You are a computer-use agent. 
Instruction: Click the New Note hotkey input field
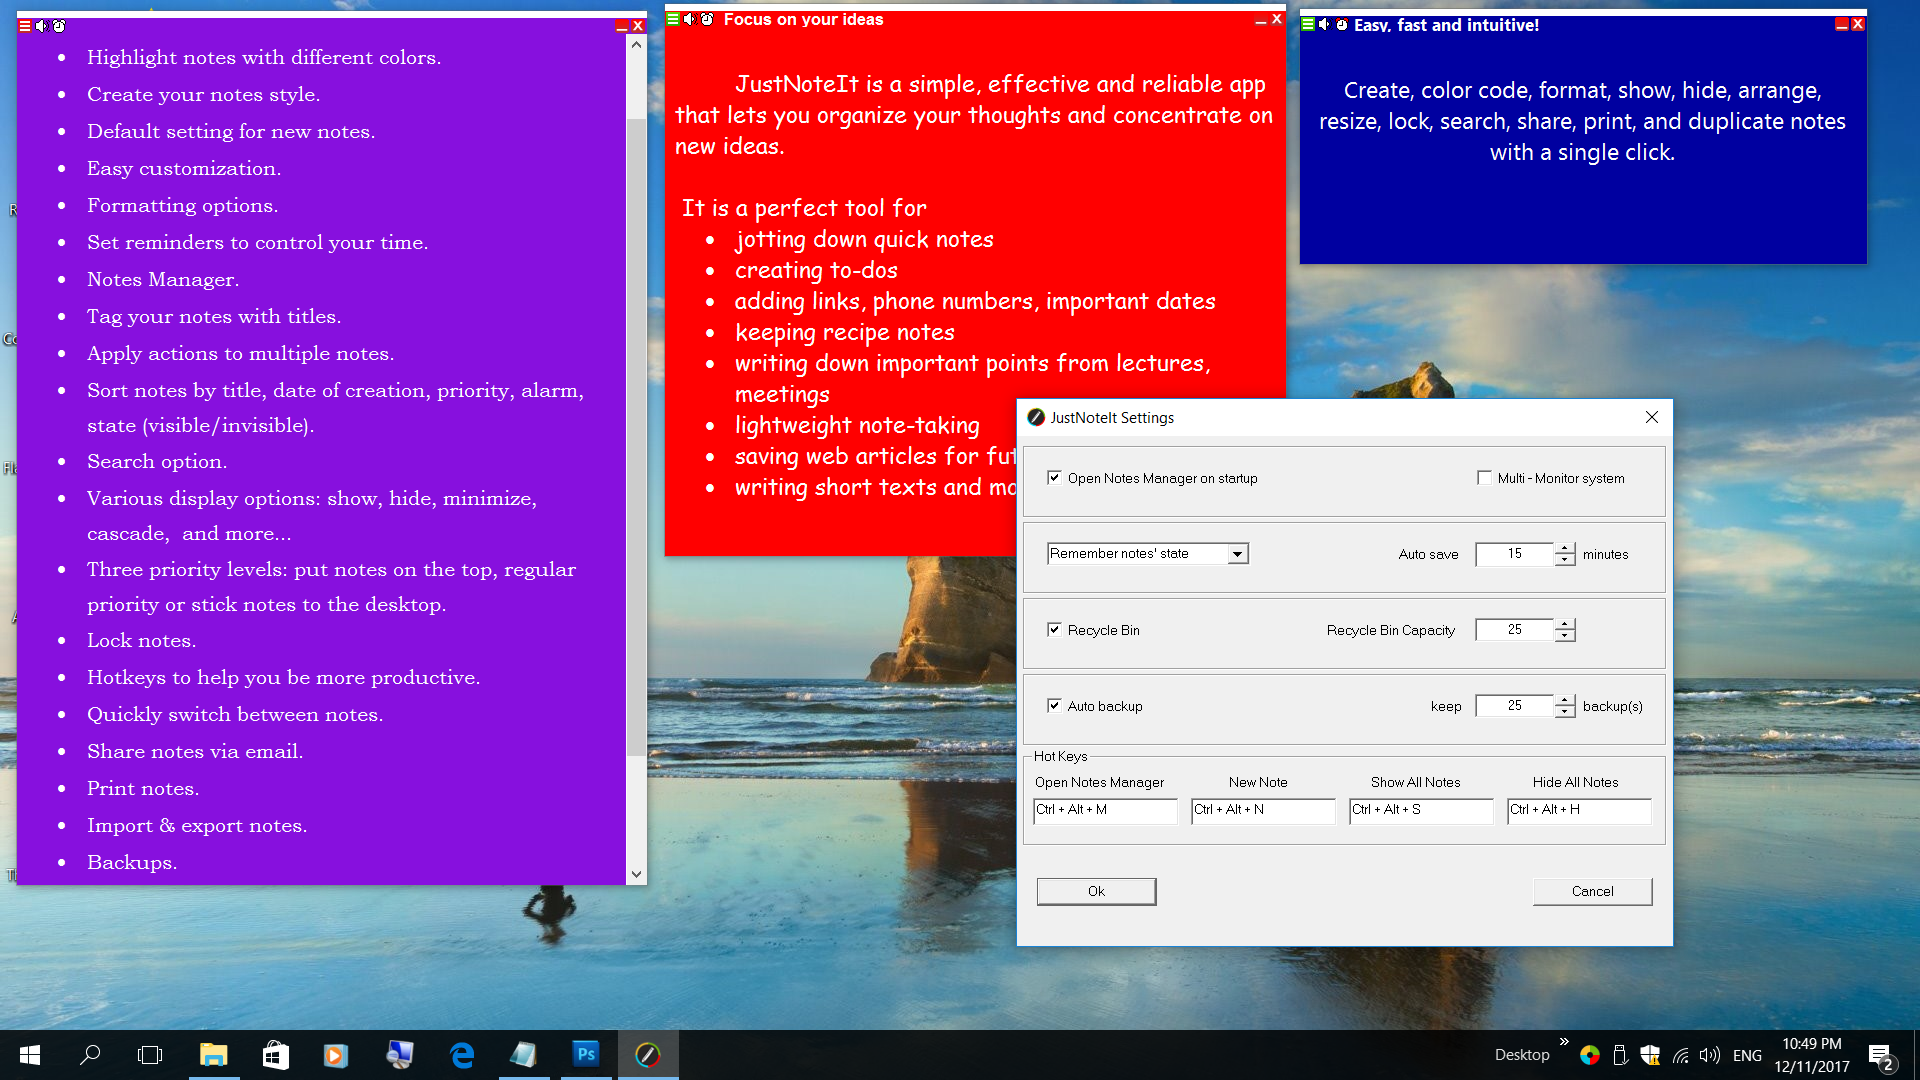coord(1262,811)
